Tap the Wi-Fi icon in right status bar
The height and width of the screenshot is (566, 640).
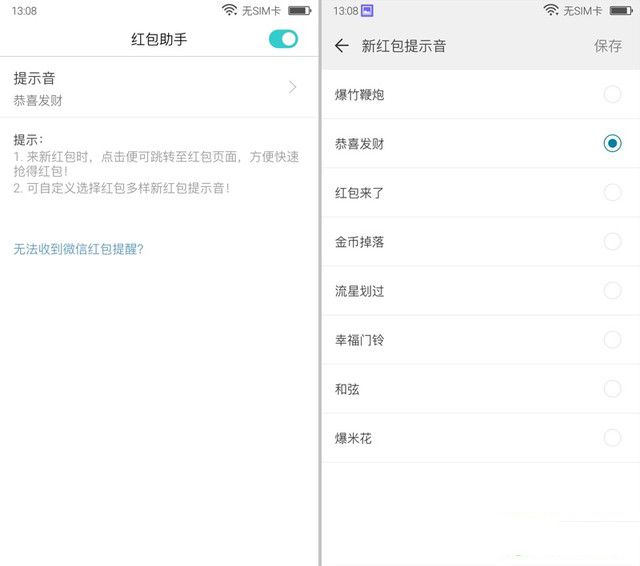551,10
